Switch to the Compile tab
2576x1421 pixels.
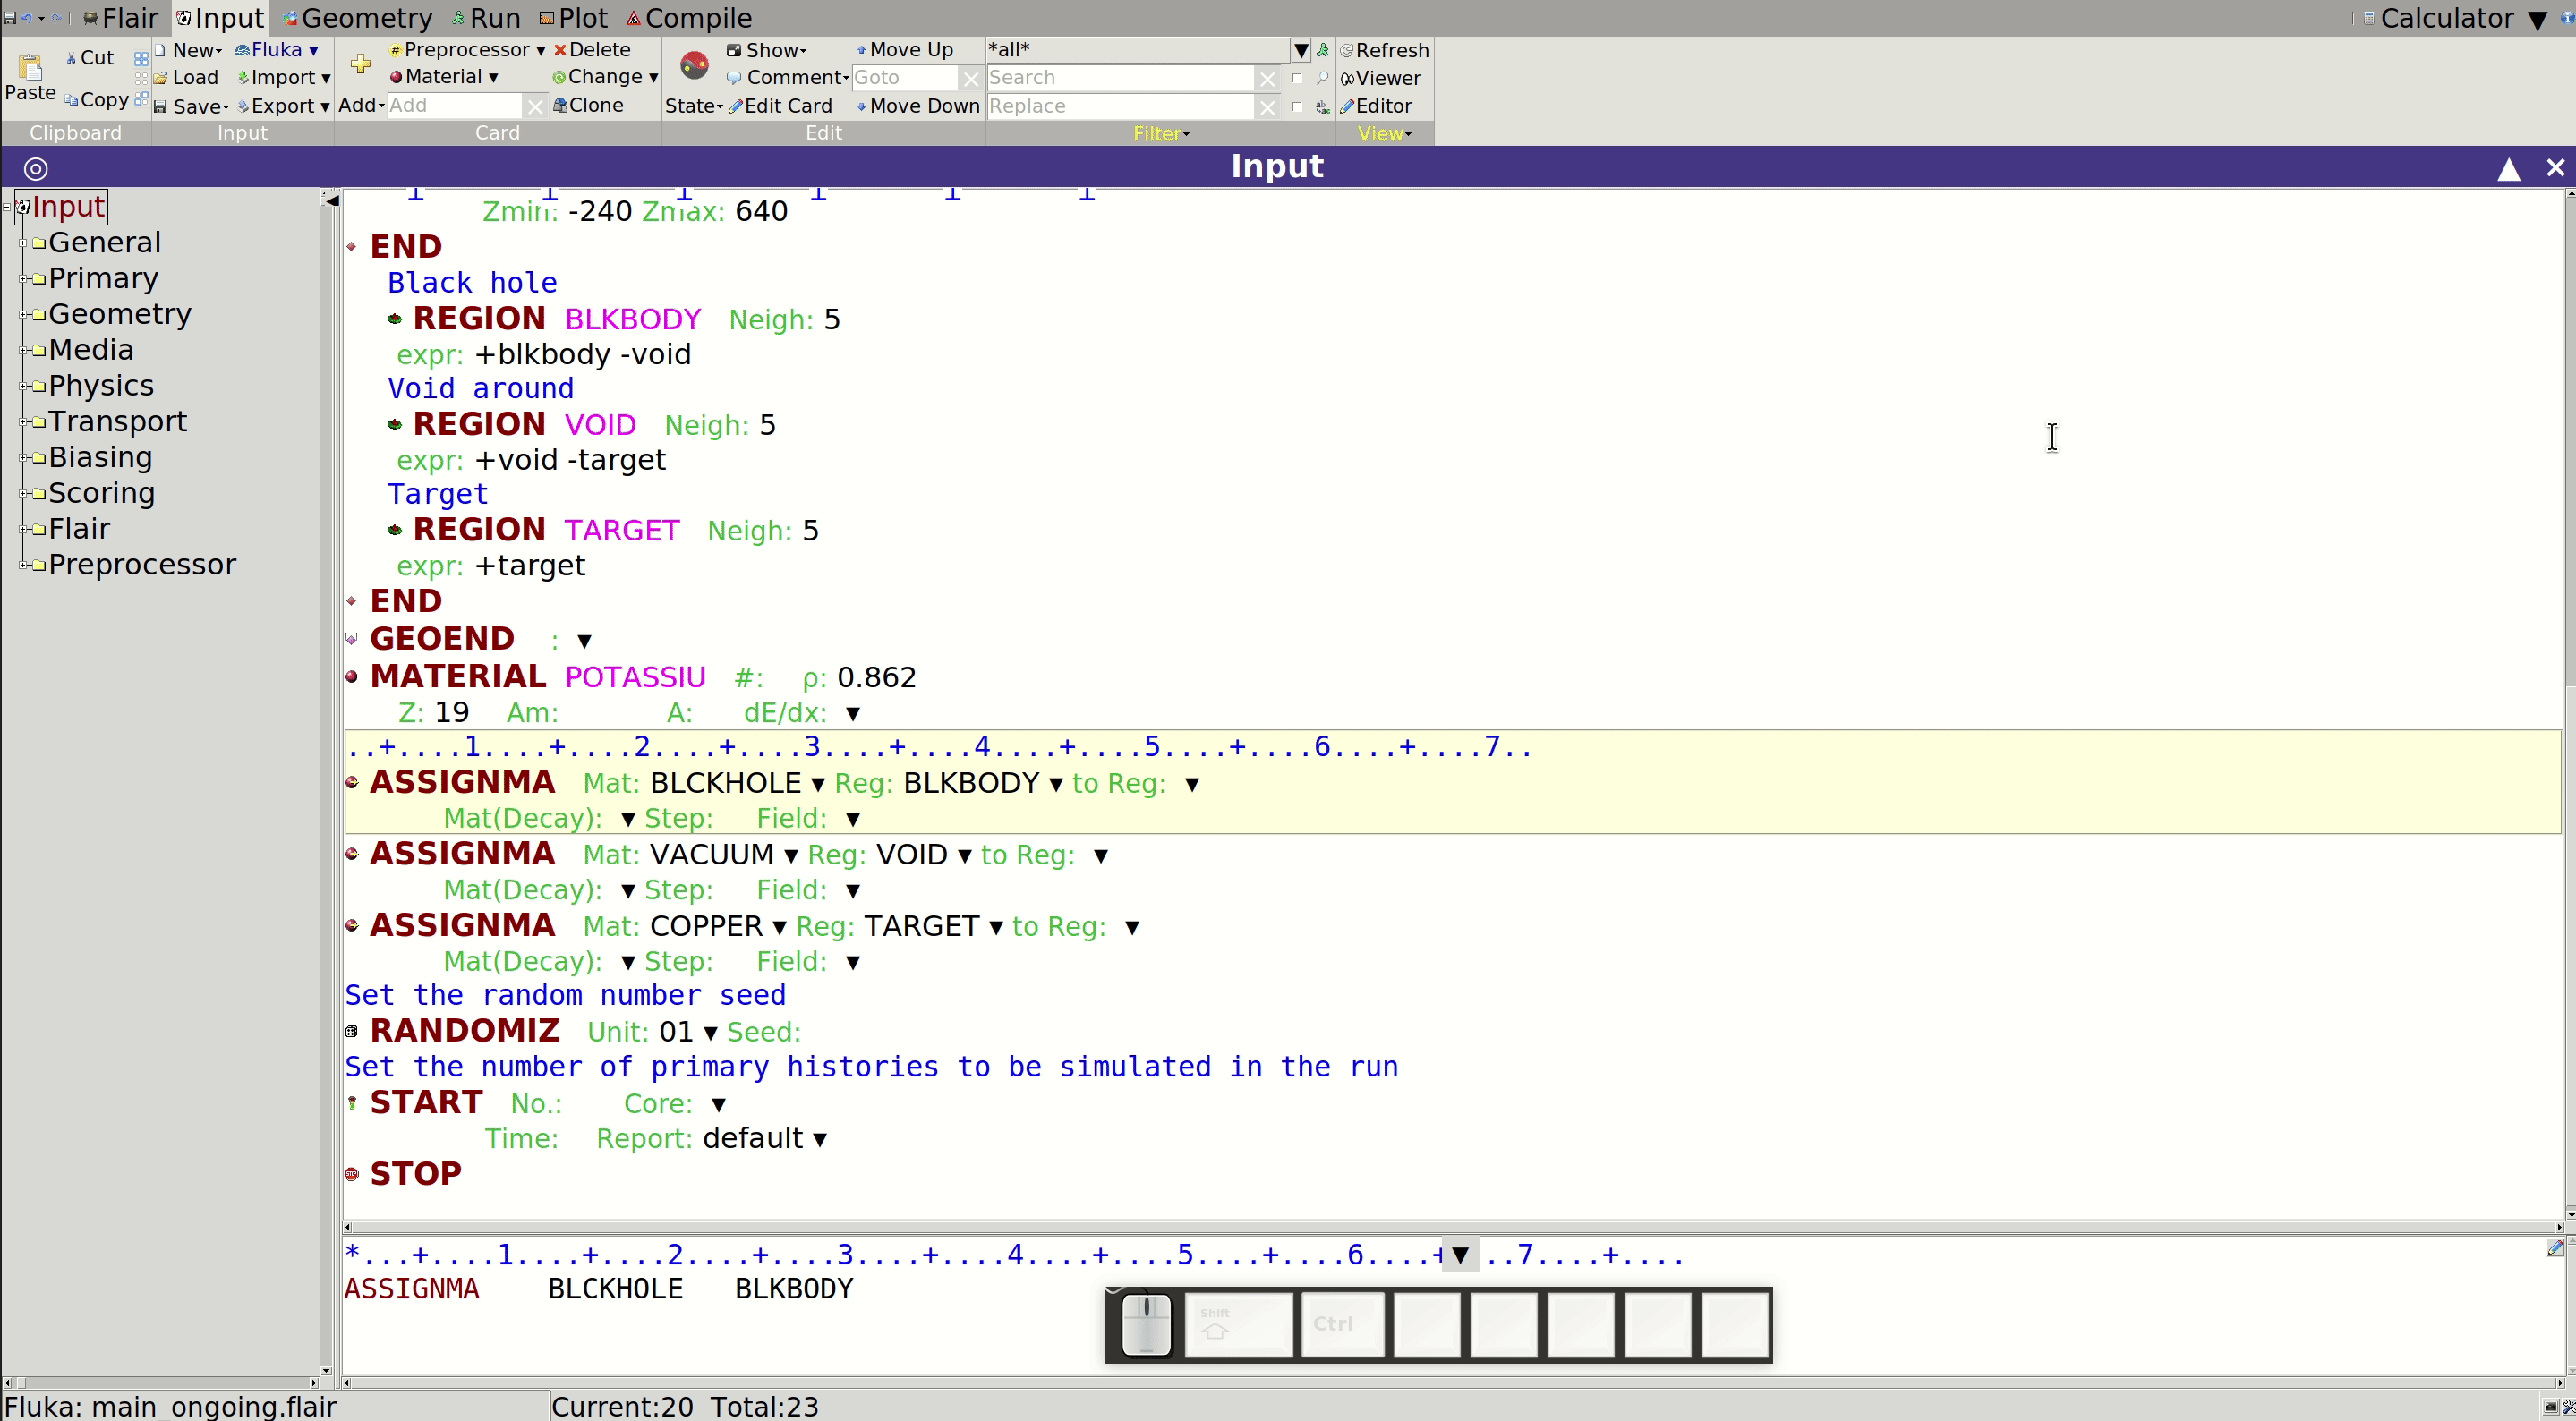[689, 18]
